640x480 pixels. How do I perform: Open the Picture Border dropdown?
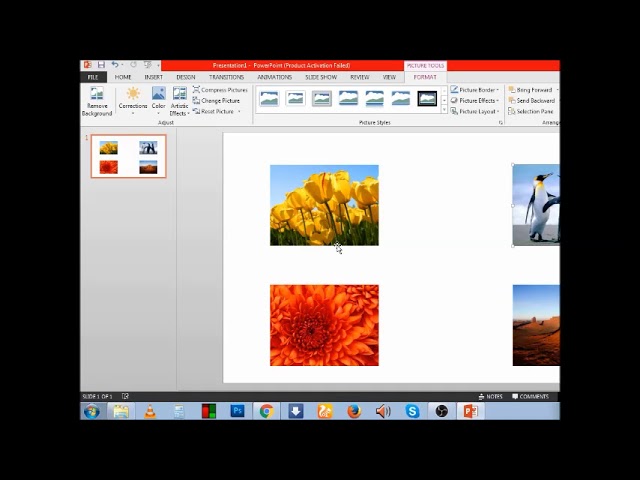point(475,90)
